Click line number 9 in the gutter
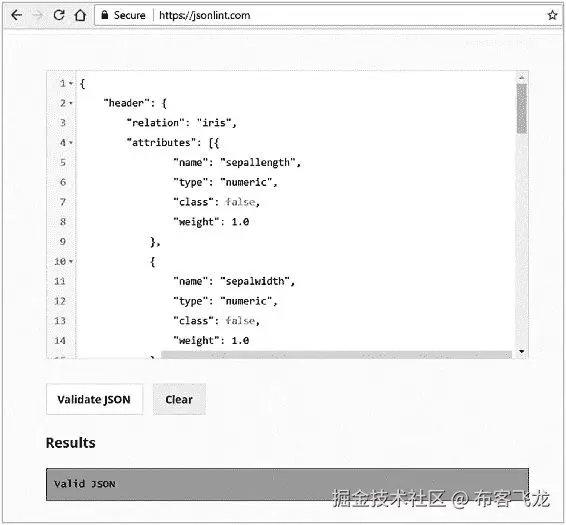 [63, 242]
